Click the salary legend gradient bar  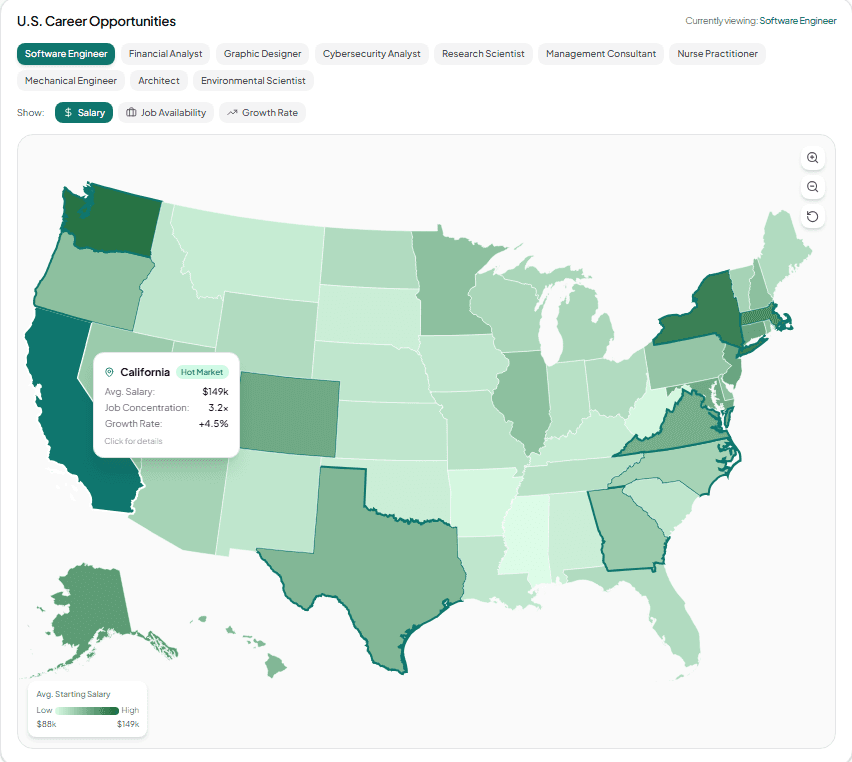coord(87,710)
